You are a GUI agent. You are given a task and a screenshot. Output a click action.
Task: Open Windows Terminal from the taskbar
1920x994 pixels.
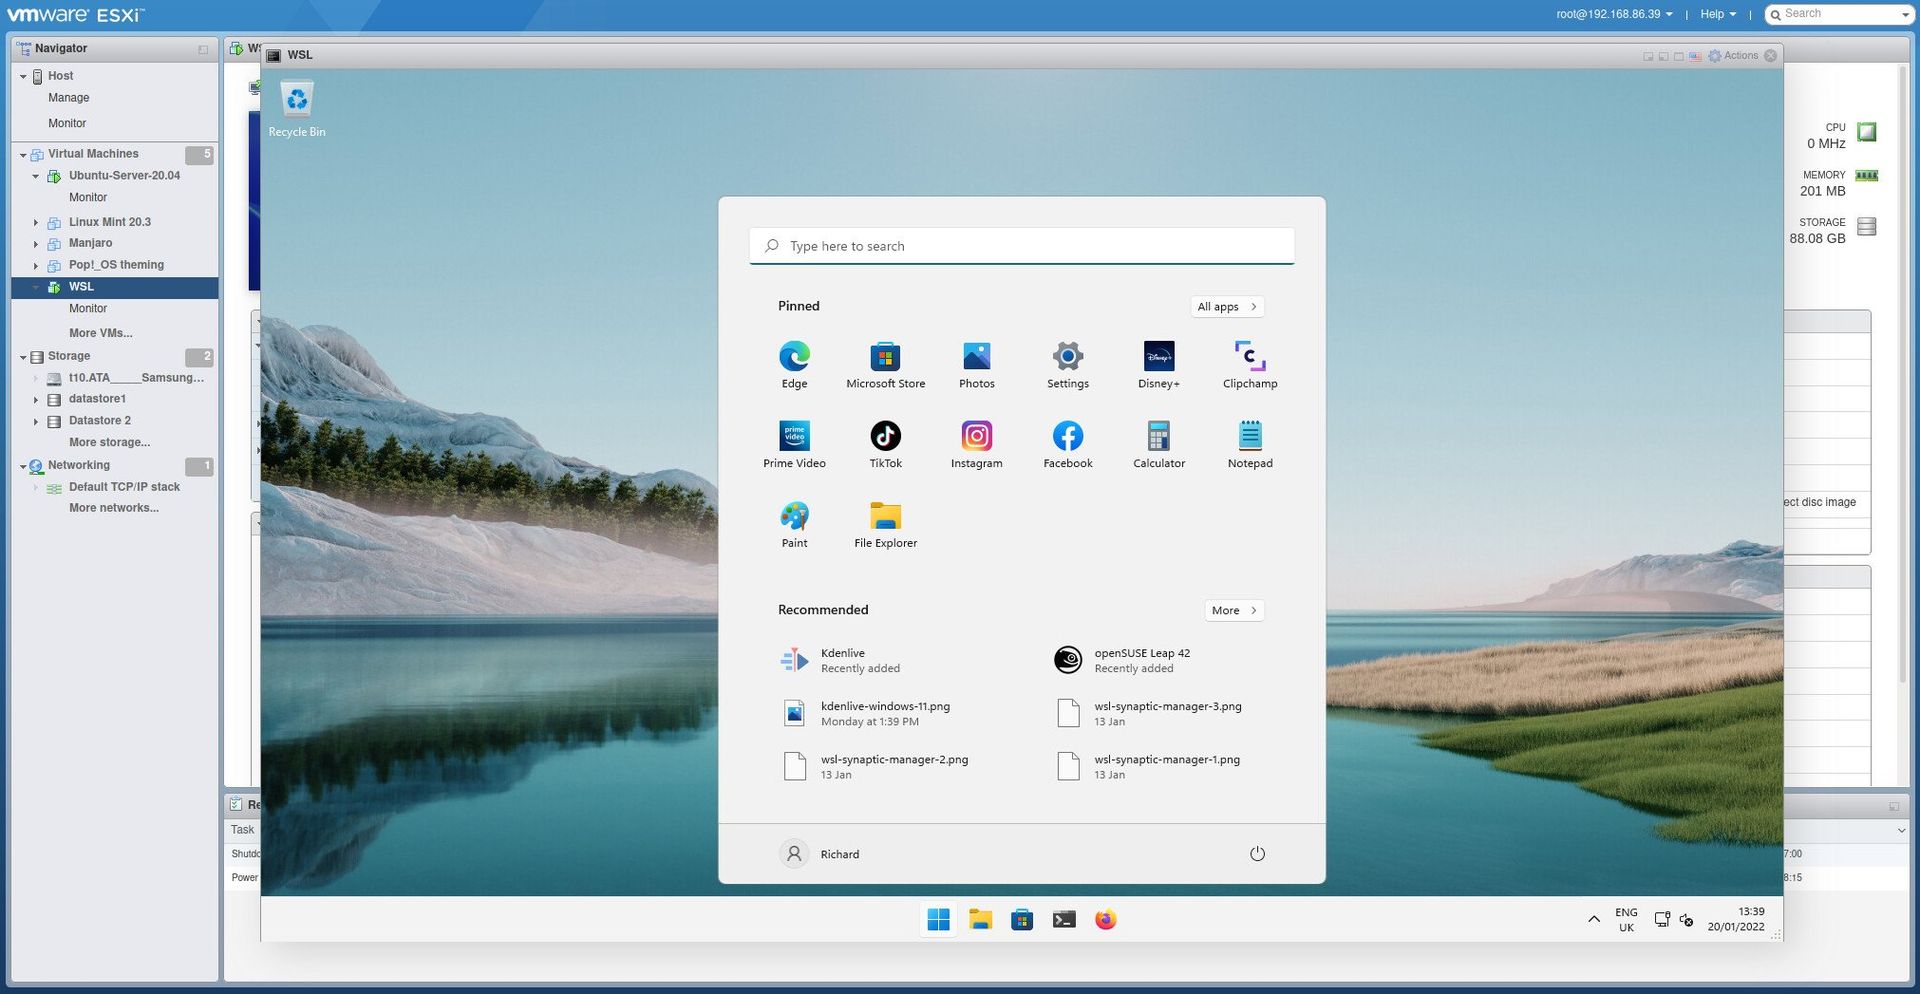click(x=1063, y=919)
